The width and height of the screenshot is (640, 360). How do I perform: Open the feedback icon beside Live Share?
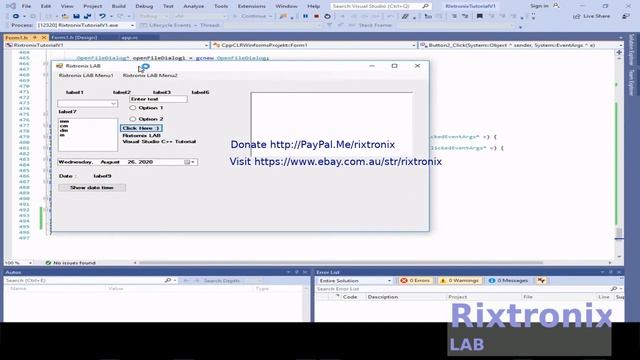[x=626, y=16]
